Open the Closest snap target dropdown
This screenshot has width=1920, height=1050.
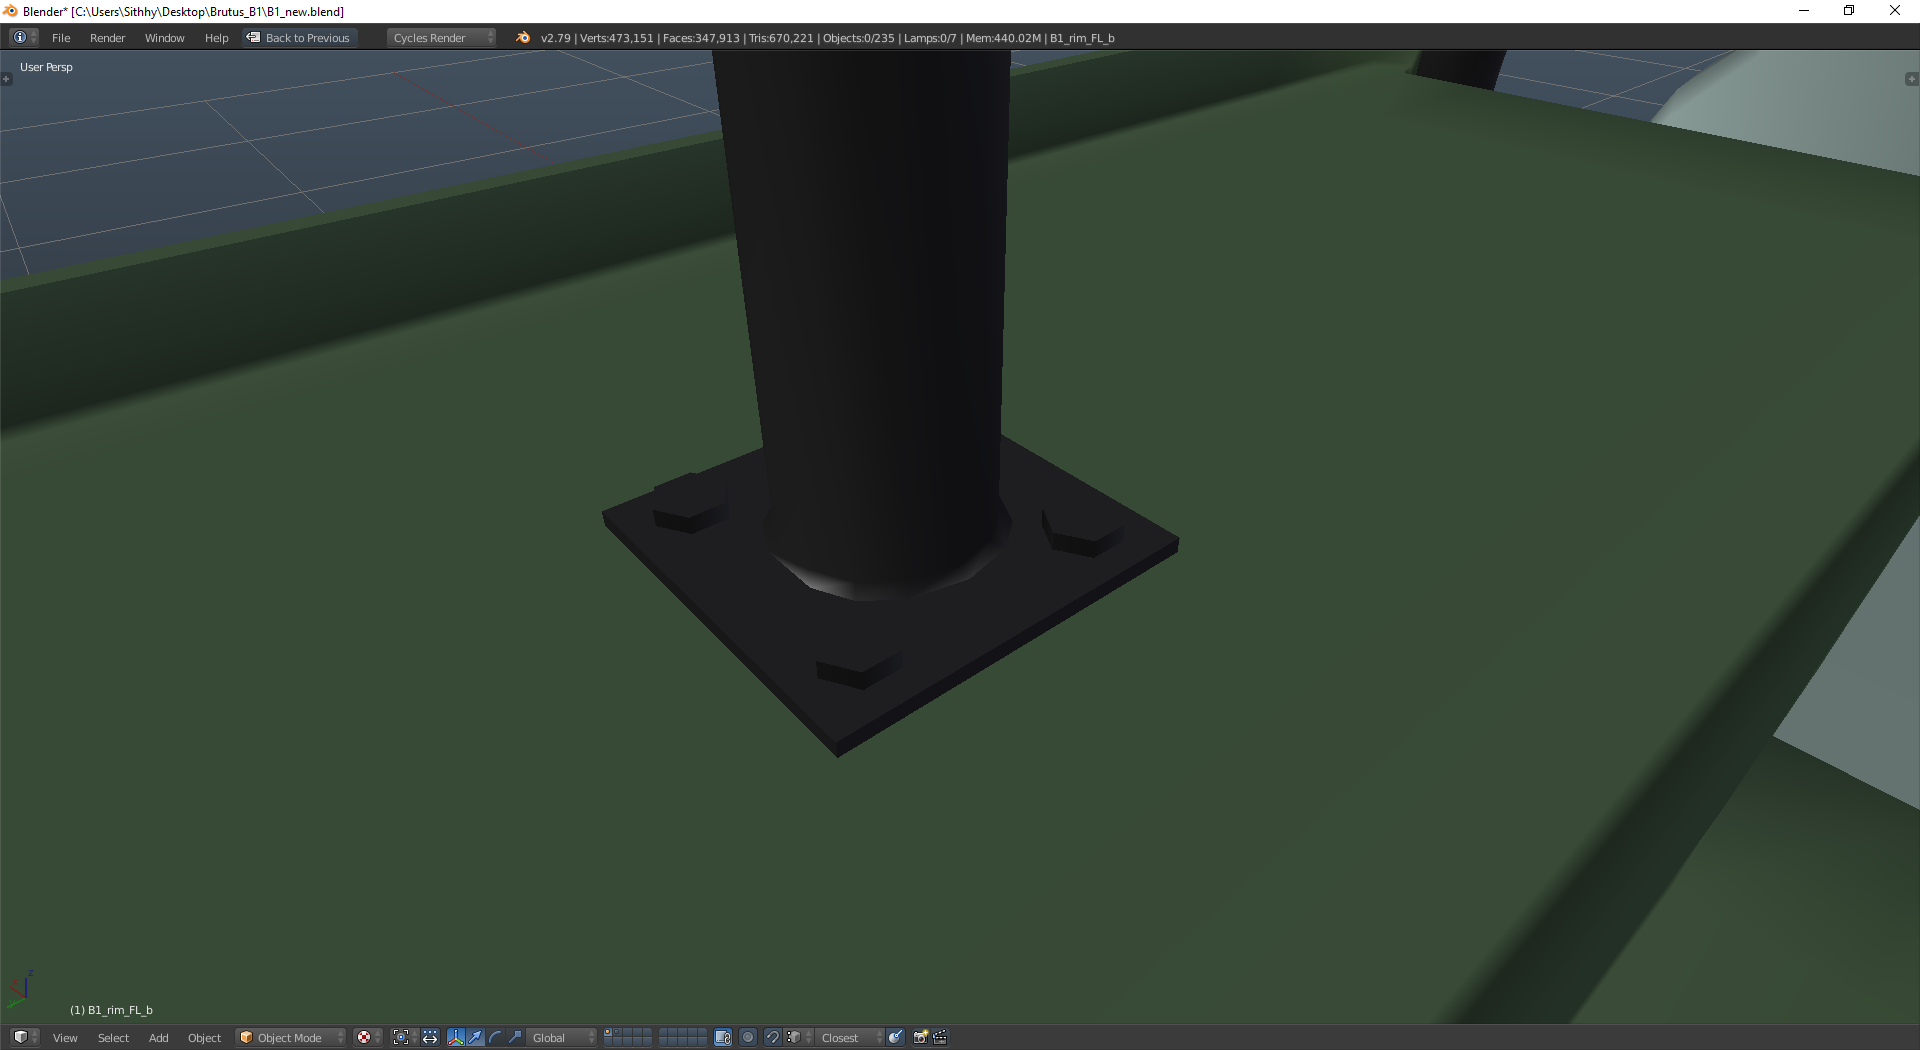click(x=850, y=1038)
